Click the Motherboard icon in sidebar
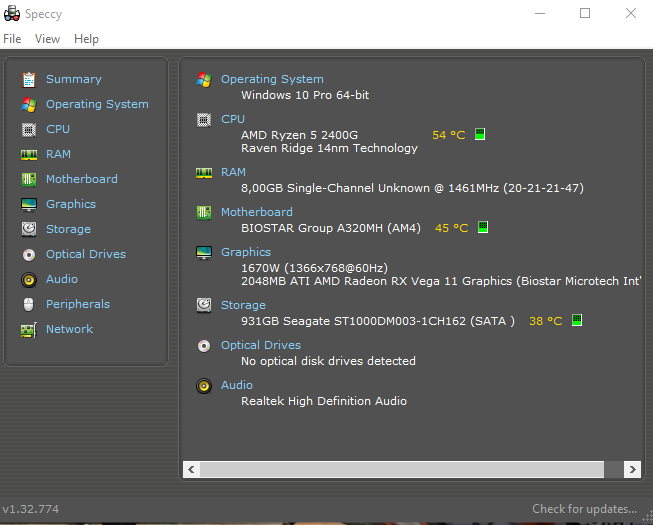The height and width of the screenshot is (525, 653). pyautogui.click(x=29, y=179)
